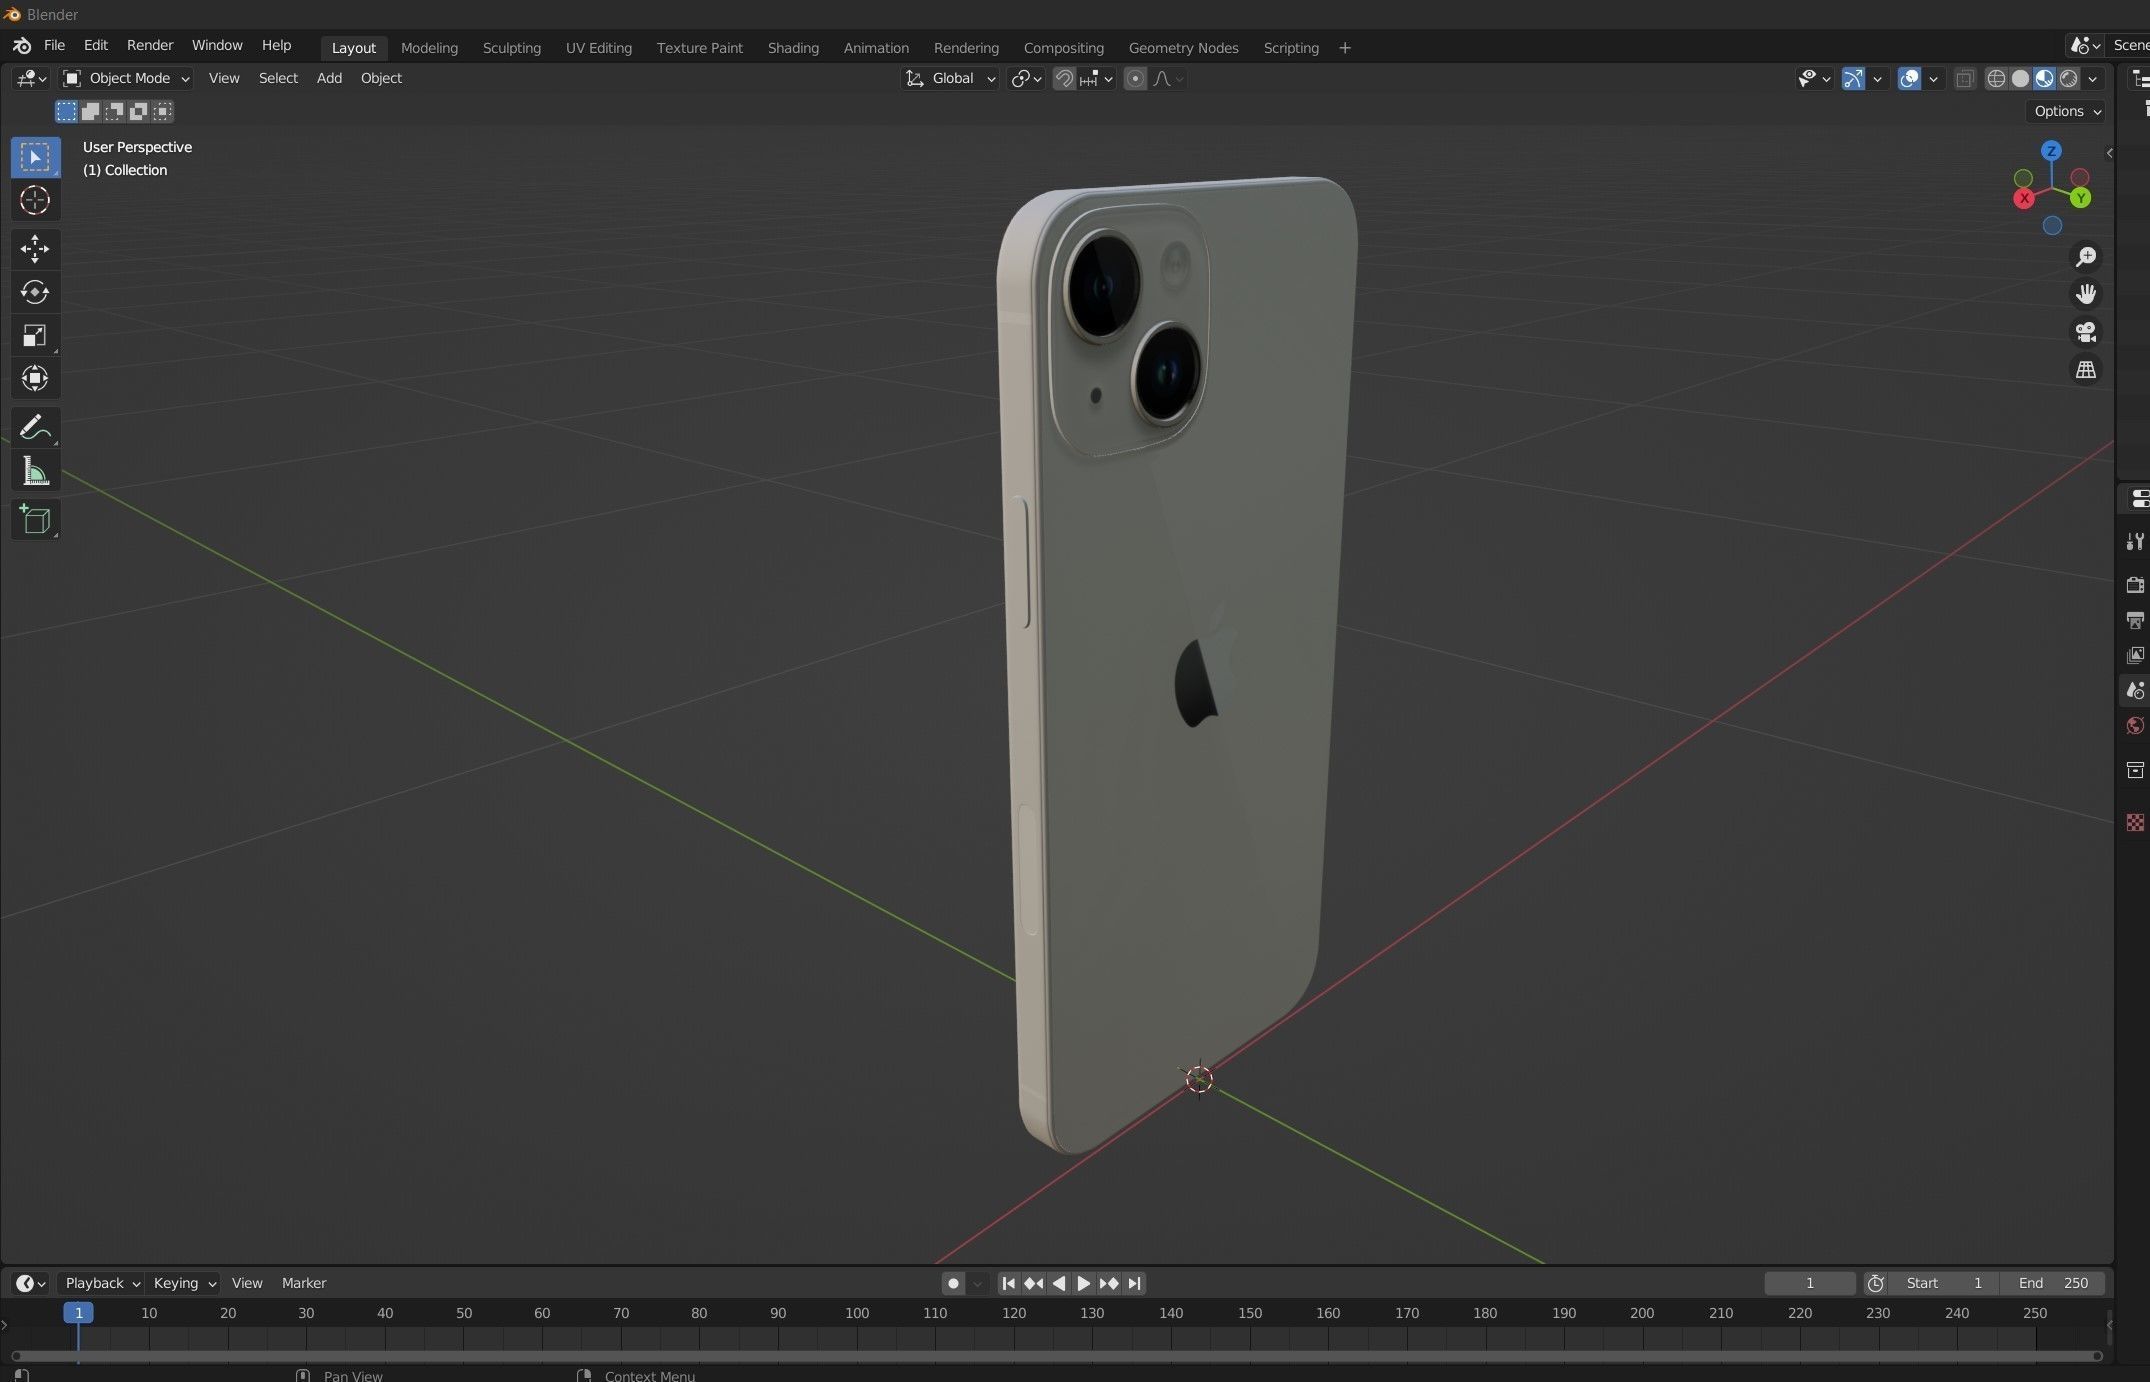Image resolution: width=2150 pixels, height=1382 pixels.
Task: Switch to Wireframe viewport shading
Action: (x=1996, y=78)
